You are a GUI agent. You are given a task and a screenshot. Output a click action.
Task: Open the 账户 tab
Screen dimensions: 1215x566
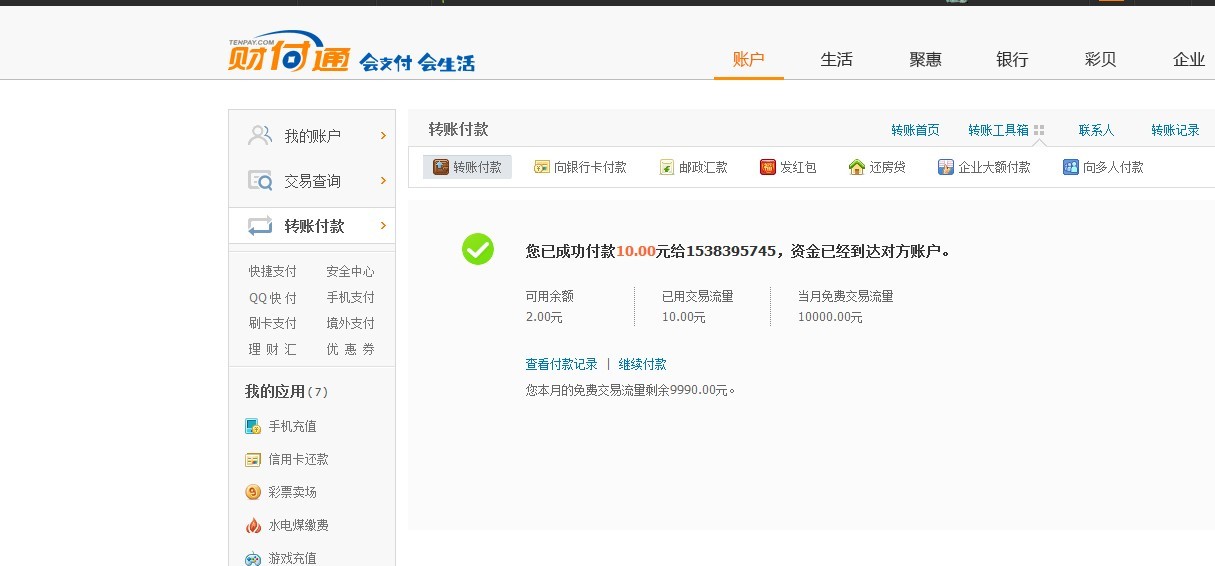[749, 59]
